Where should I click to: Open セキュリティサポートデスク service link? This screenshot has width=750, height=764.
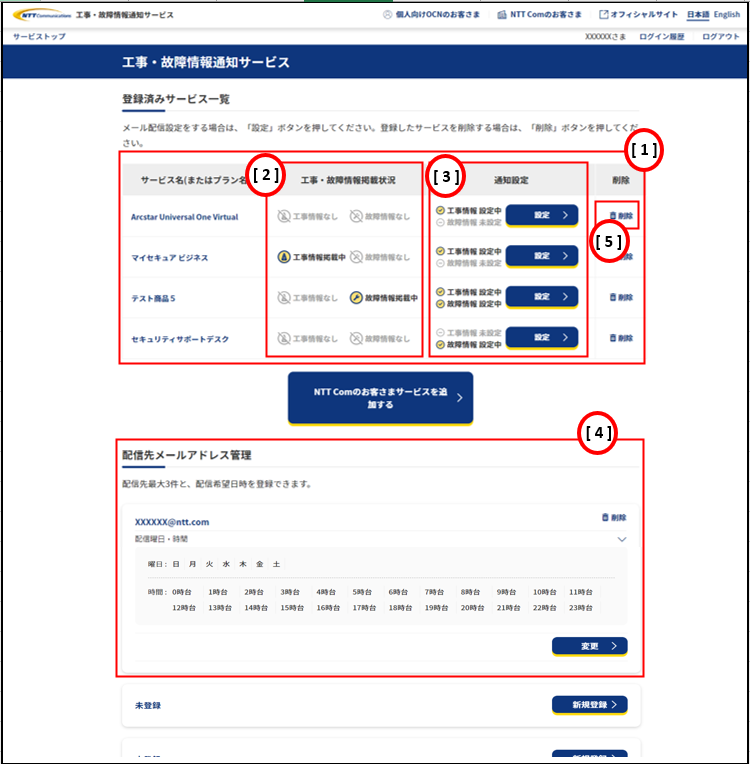180,339
